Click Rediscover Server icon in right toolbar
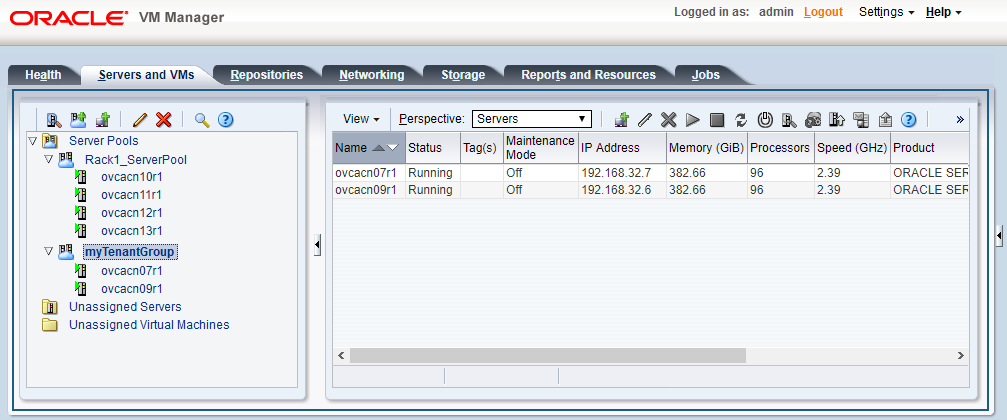 point(789,119)
